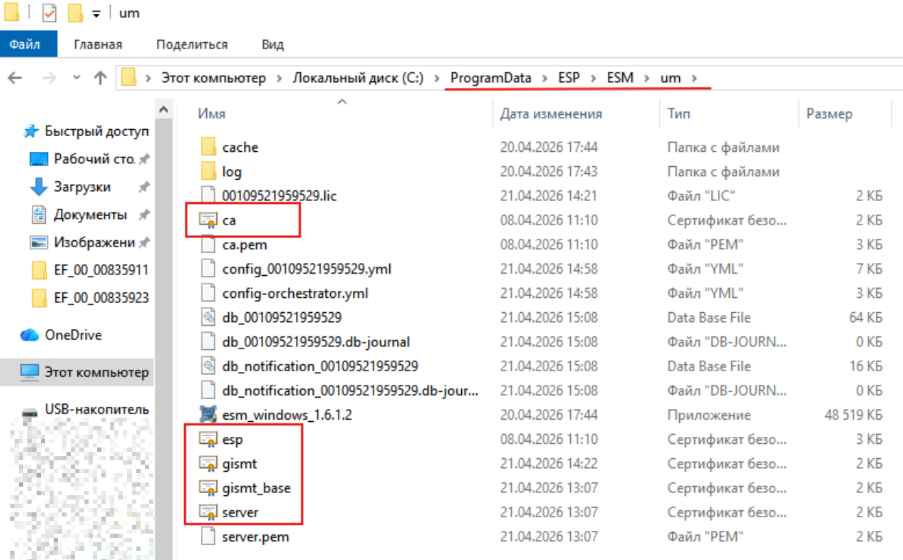
Task: Navigate to ESM in the address bar
Action: tap(620, 78)
